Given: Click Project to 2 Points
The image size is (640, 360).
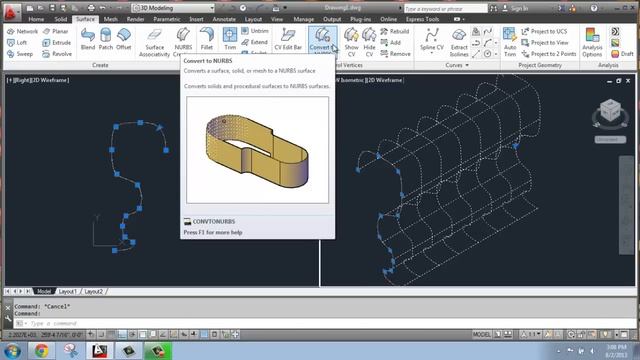Looking at the screenshot, I should pos(549,54).
